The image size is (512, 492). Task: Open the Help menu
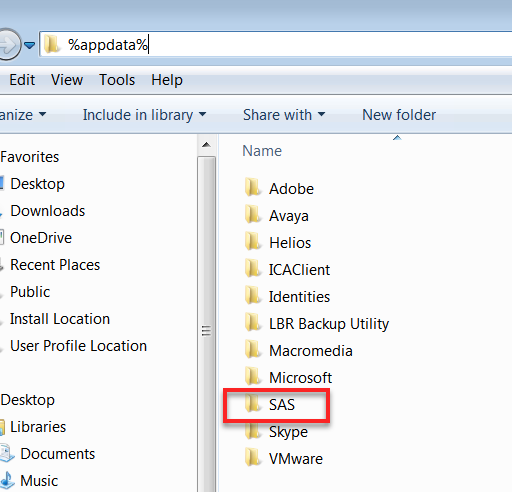tap(167, 80)
